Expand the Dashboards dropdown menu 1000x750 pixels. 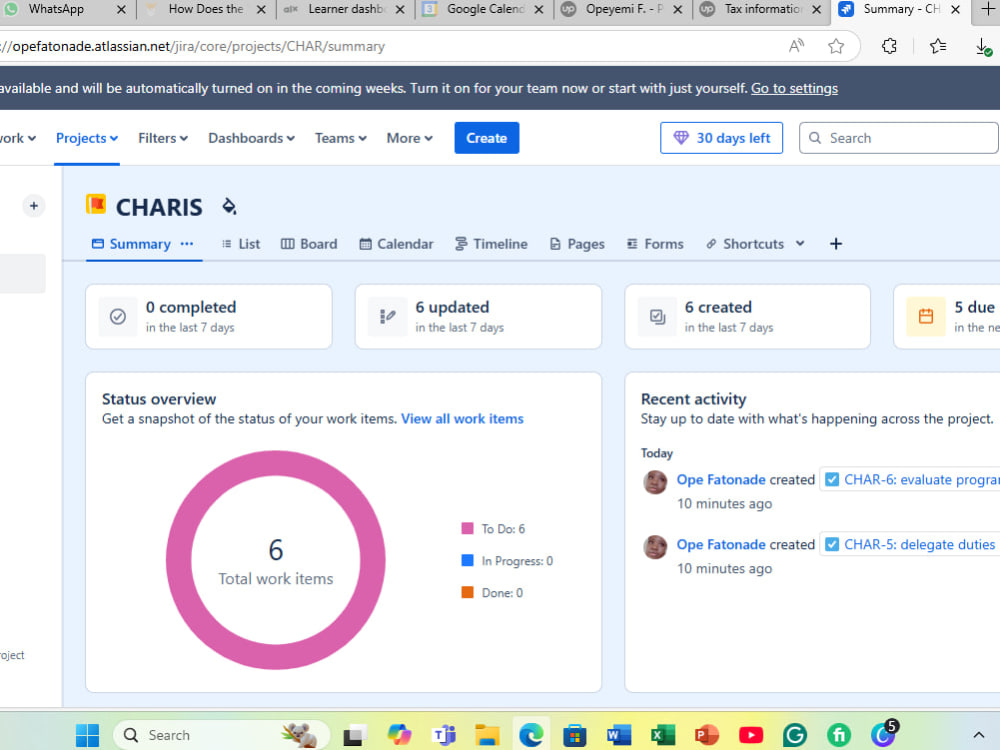[251, 138]
